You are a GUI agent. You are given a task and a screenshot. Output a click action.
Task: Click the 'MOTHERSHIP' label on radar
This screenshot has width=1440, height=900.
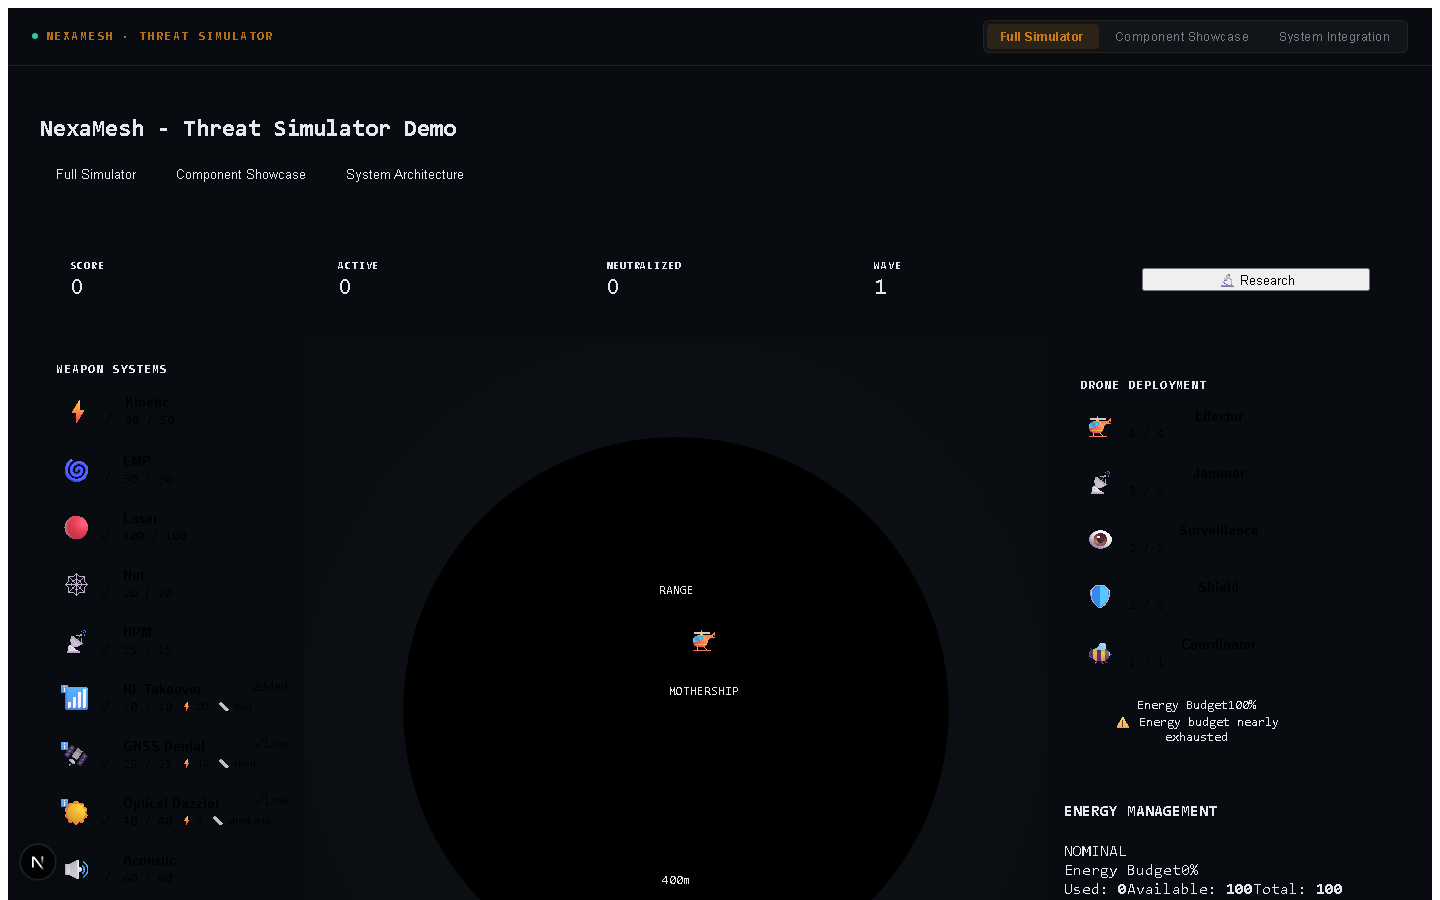704,691
